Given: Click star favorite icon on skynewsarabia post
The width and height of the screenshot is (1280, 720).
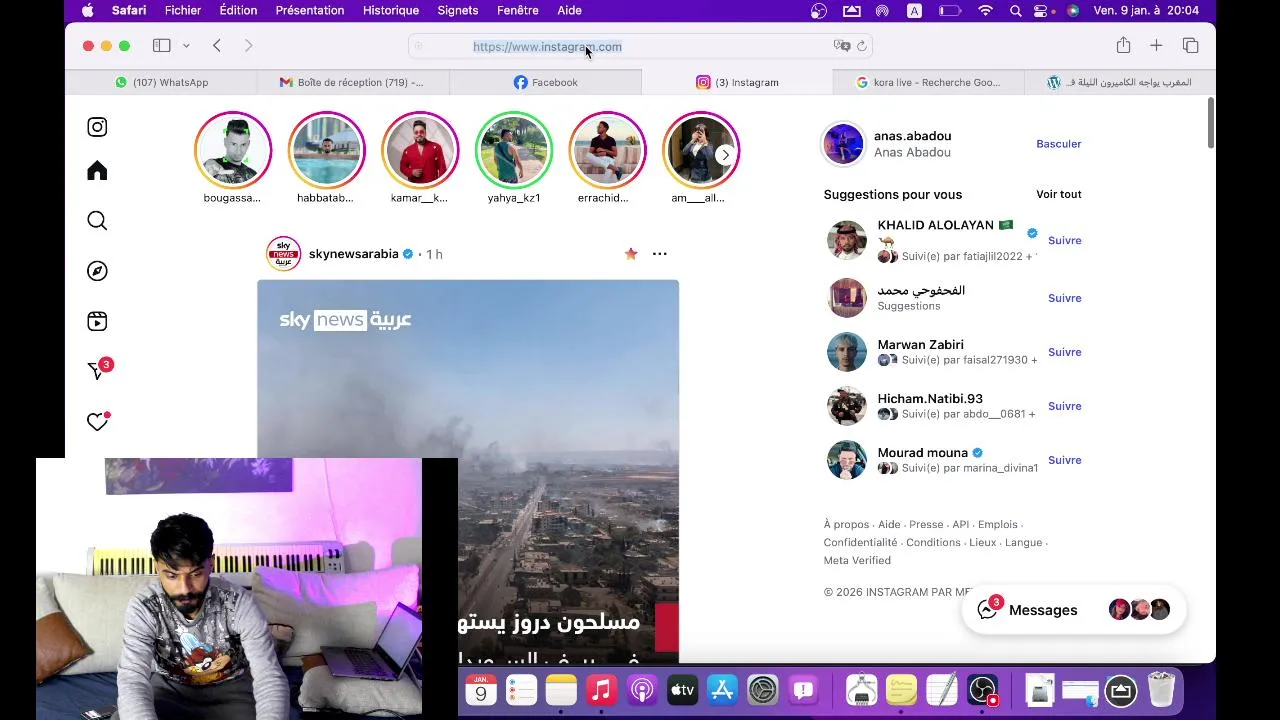Looking at the screenshot, I should click(x=631, y=254).
